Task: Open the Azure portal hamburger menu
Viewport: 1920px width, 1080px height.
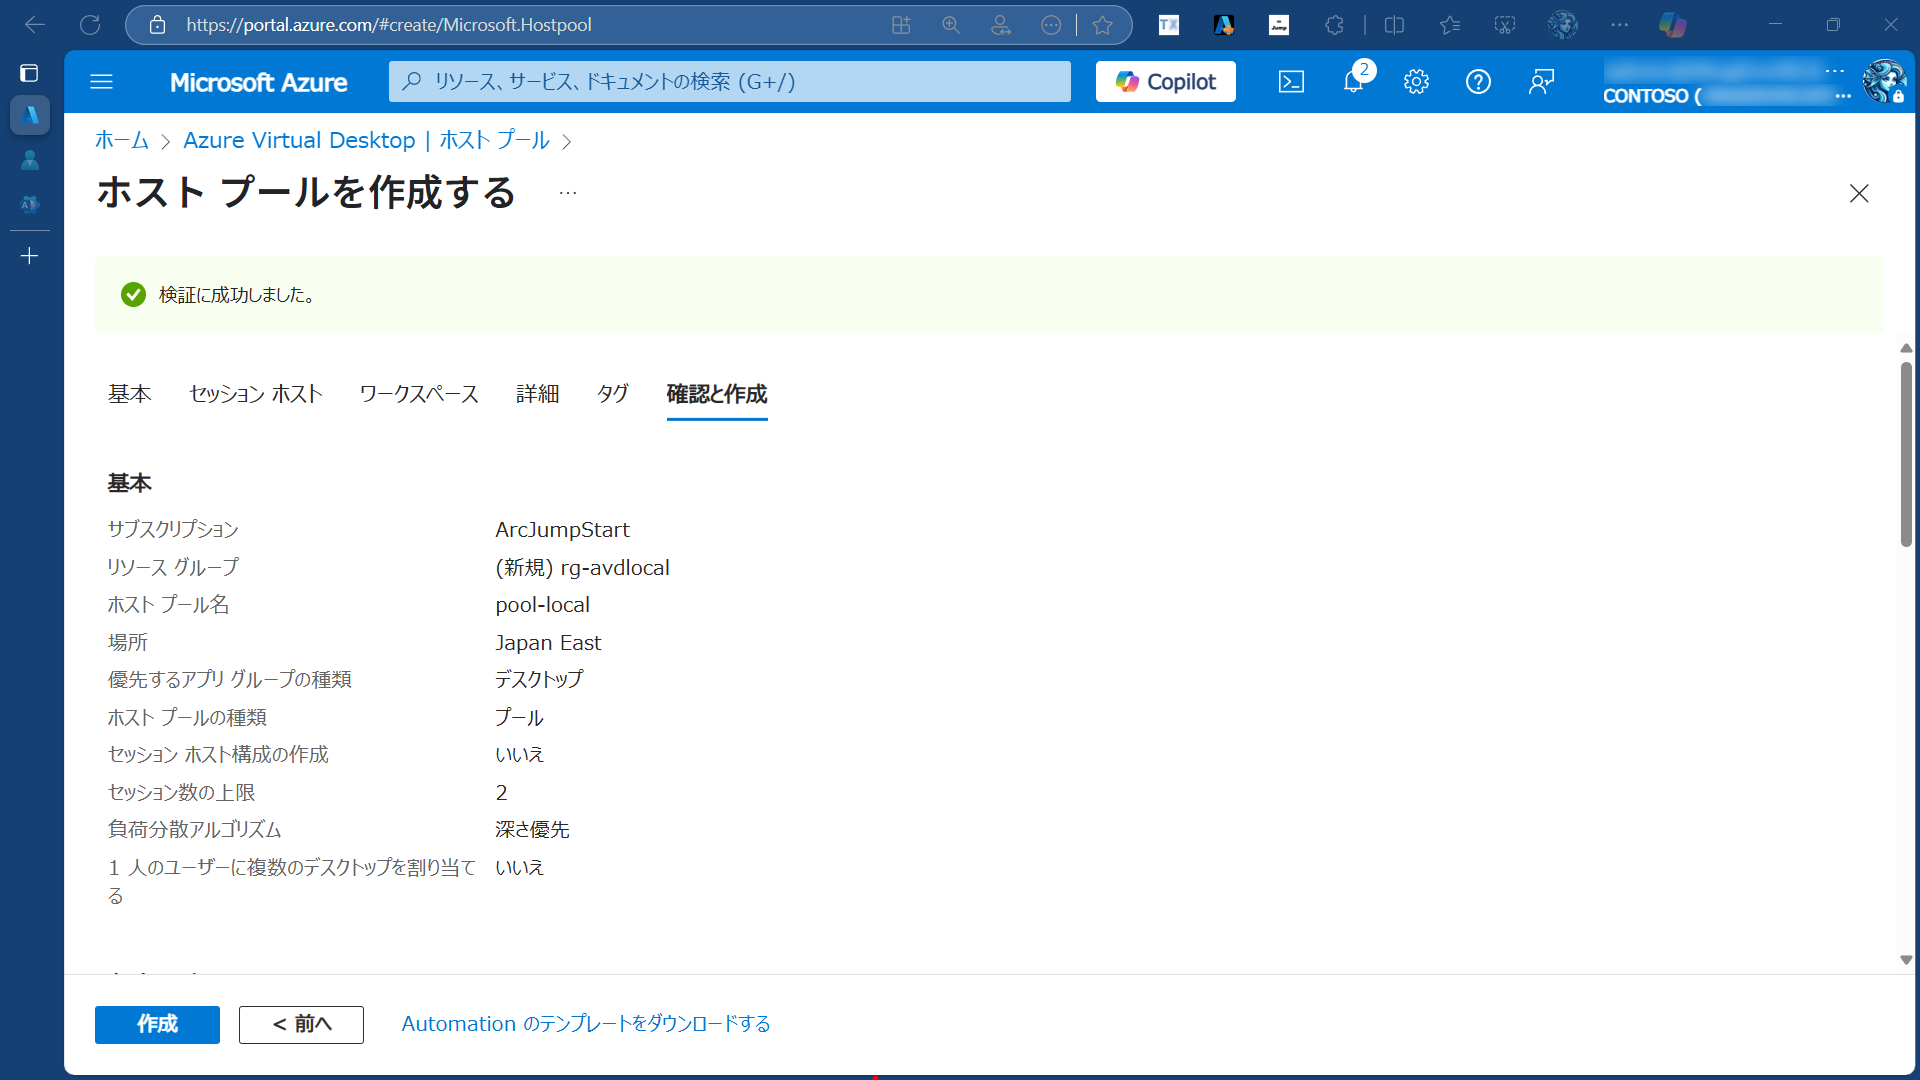Action: pos(101,82)
